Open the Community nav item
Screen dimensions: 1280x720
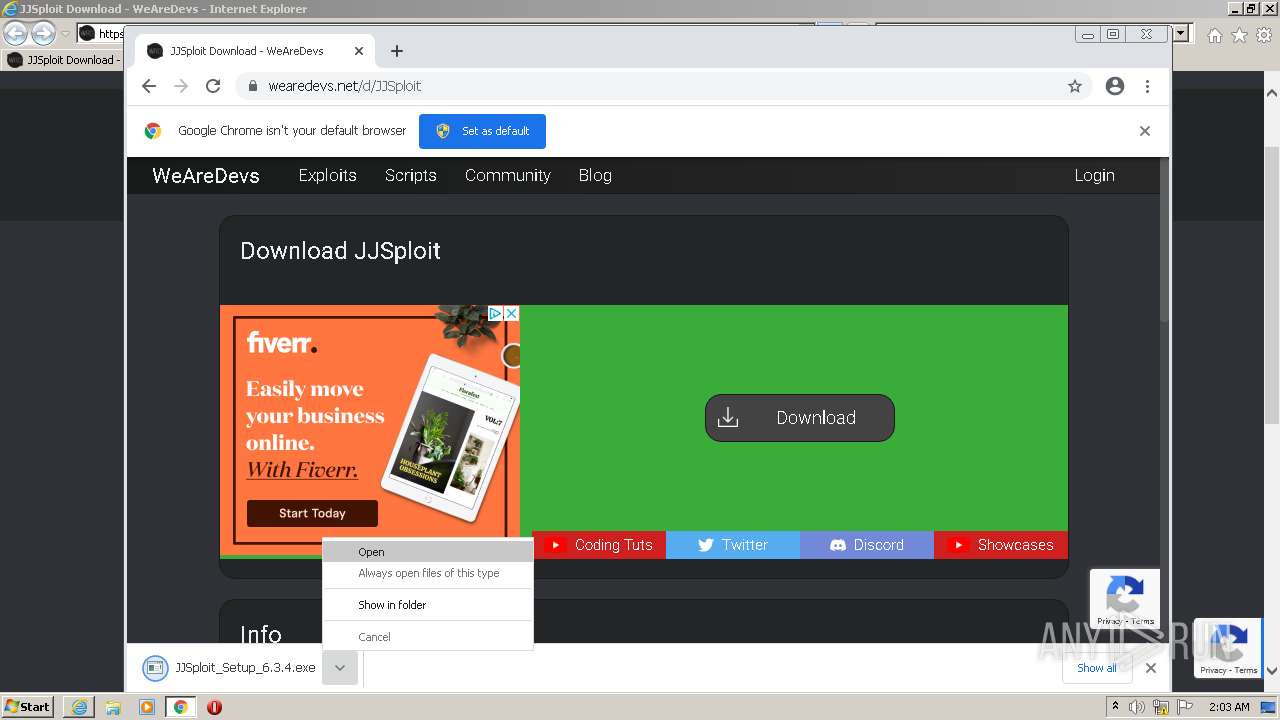[x=507, y=175]
